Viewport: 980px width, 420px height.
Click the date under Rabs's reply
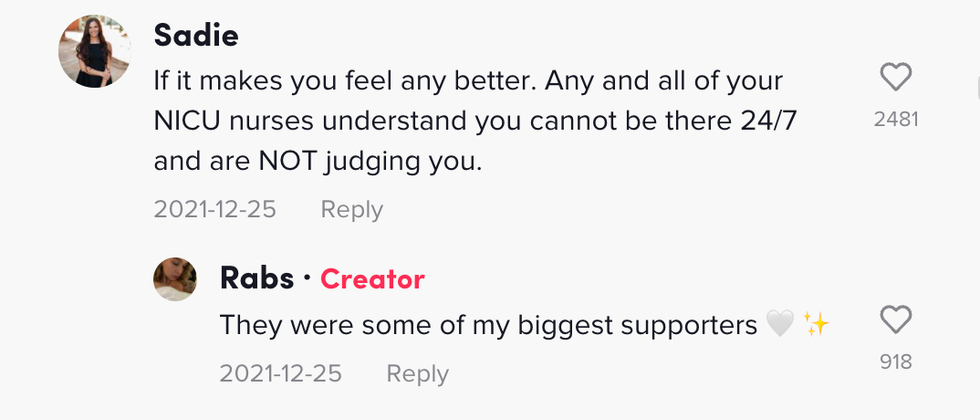click(281, 374)
